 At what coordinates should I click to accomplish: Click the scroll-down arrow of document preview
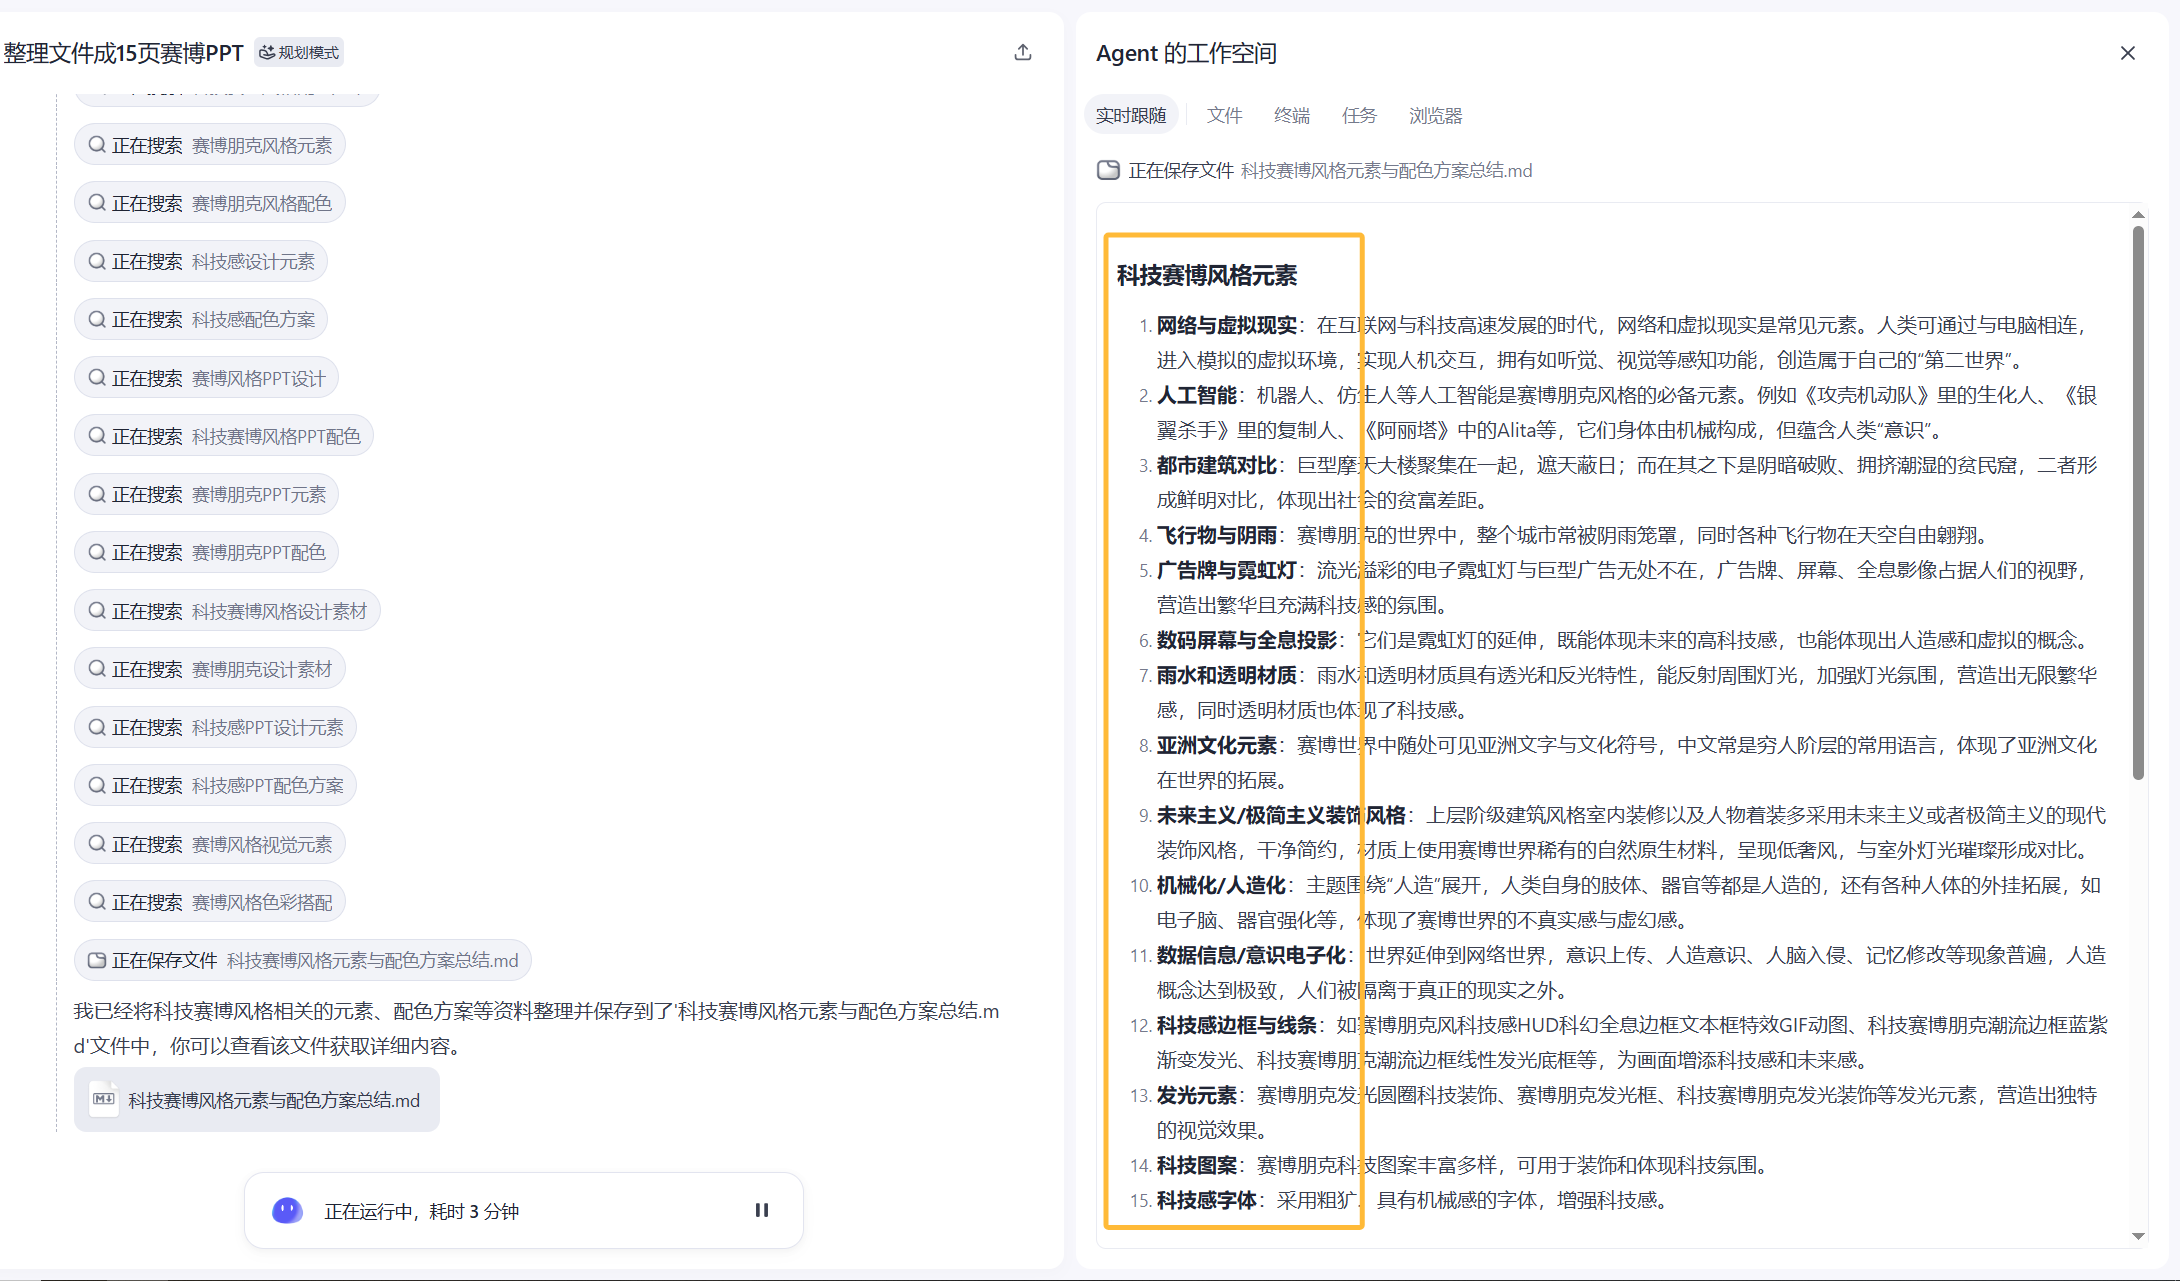[2138, 1236]
